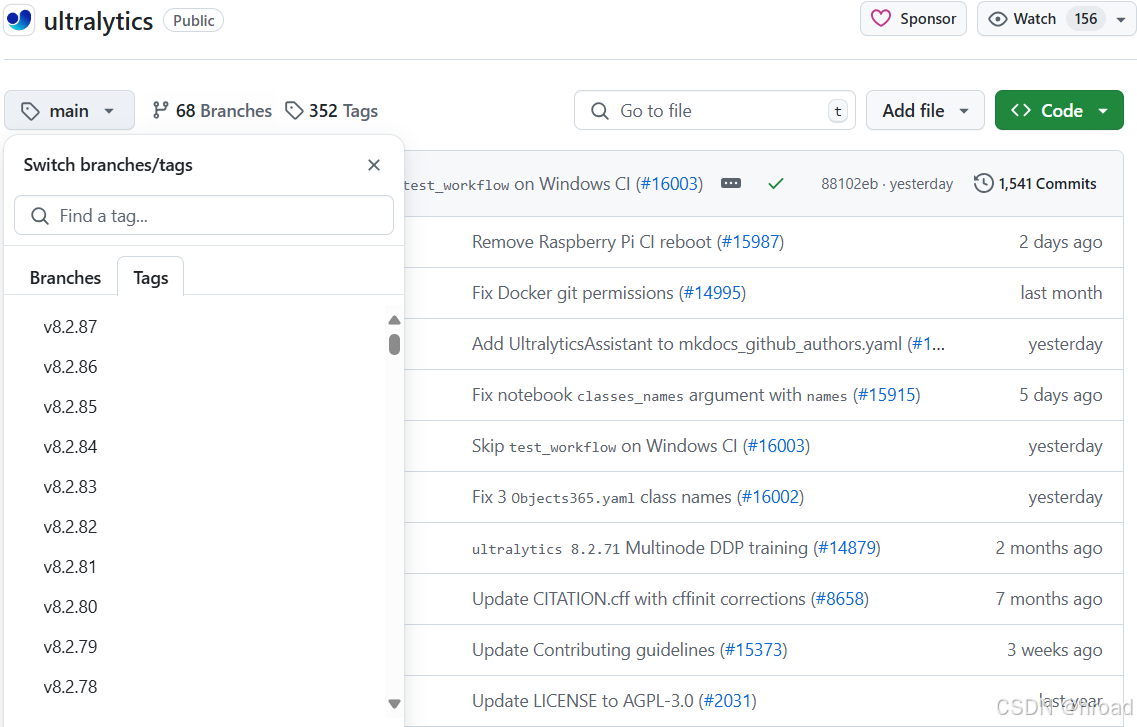This screenshot has height=727, width=1137.
Task: Open pull request #2031 link
Action: pos(727,701)
